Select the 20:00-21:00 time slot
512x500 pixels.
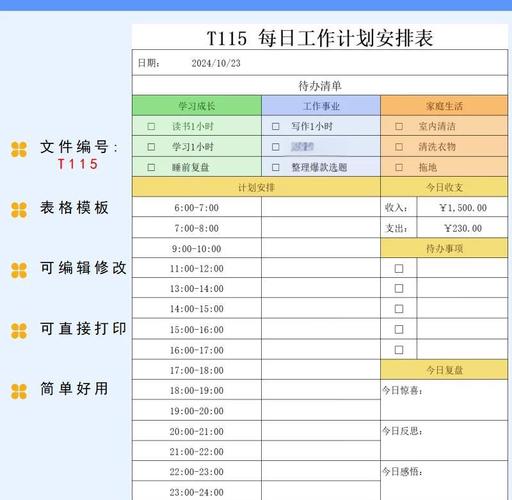tap(197, 431)
